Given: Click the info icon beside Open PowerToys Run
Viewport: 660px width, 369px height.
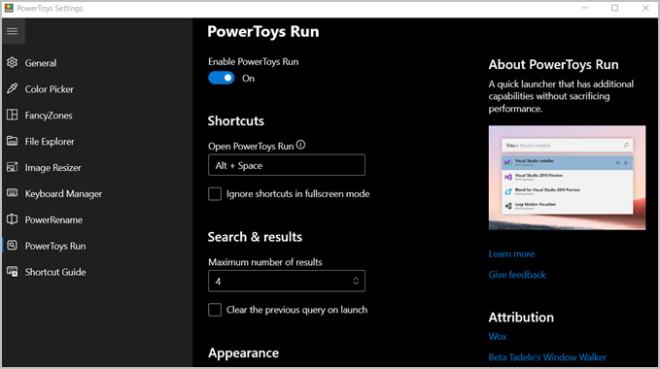Looking at the screenshot, I should [x=300, y=145].
